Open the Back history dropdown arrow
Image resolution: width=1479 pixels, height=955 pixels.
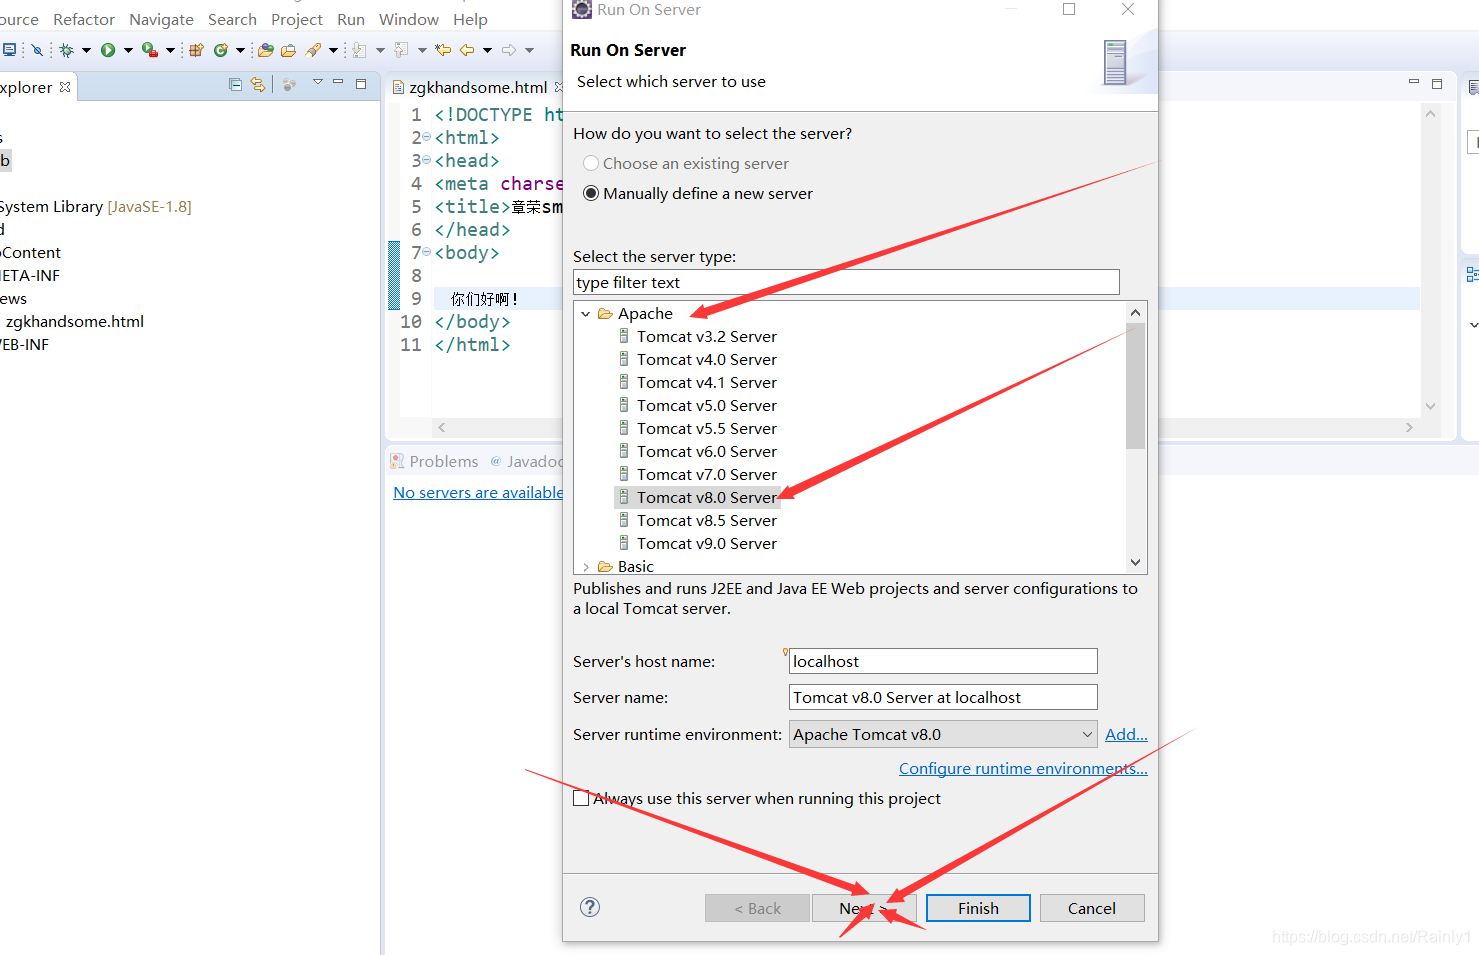(488, 50)
